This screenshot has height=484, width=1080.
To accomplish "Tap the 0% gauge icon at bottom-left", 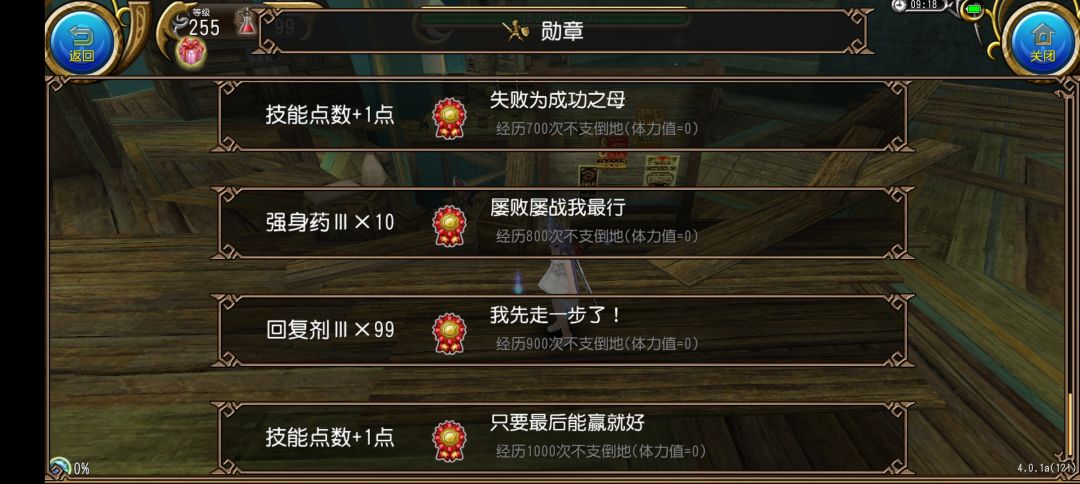I will coord(60,468).
